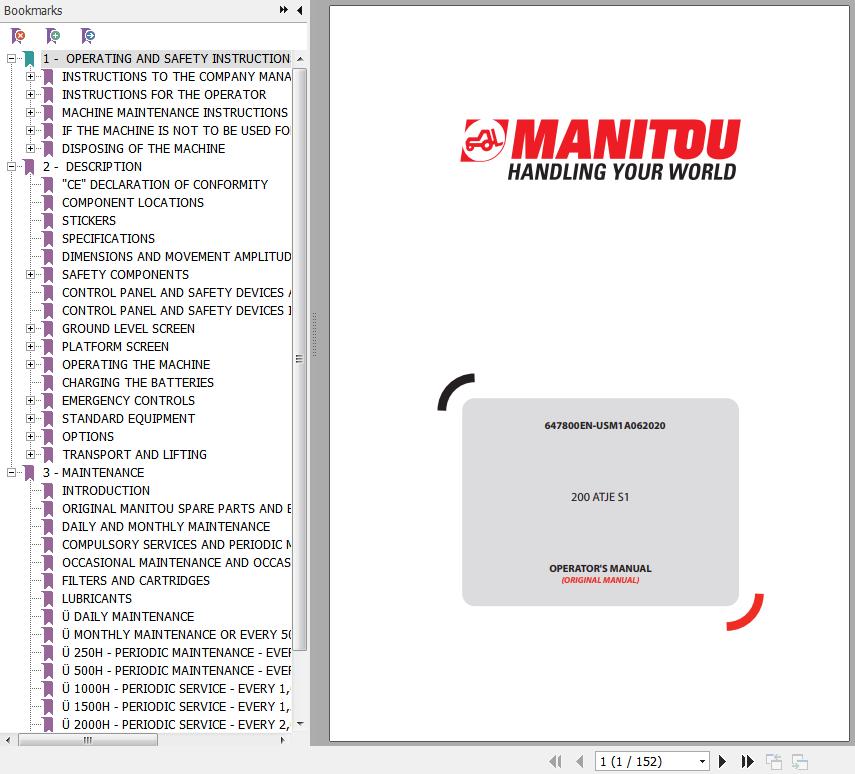Image resolution: width=855 pixels, height=774 pixels.
Task: Expand 'OPTIONS' bookmark
Action: coord(31,436)
